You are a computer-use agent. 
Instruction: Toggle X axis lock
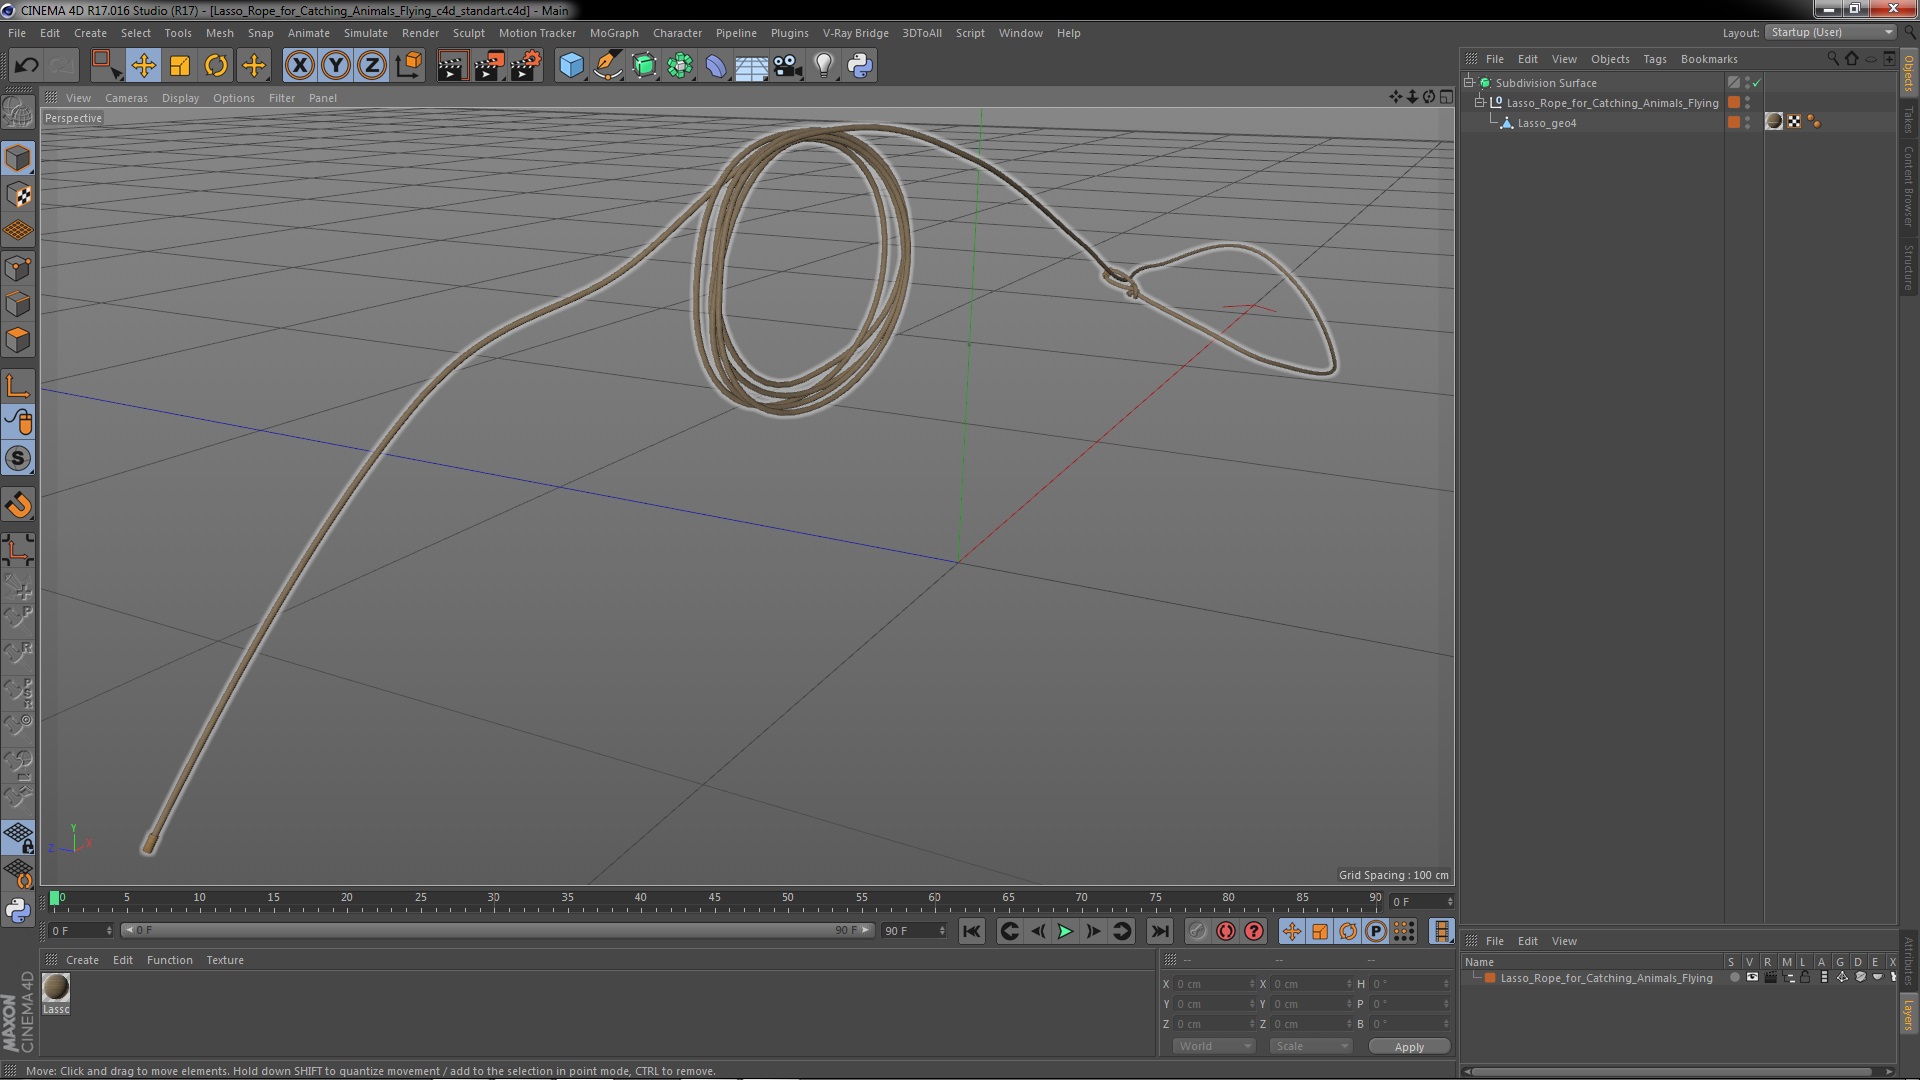point(299,66)
